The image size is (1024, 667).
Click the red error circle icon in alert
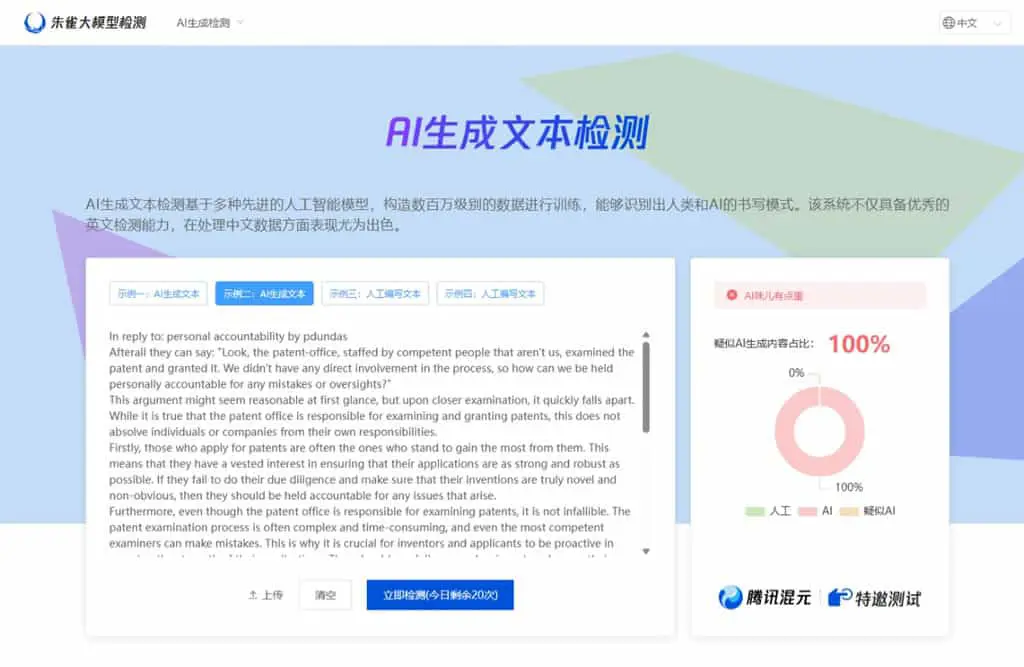click(731, 295)
